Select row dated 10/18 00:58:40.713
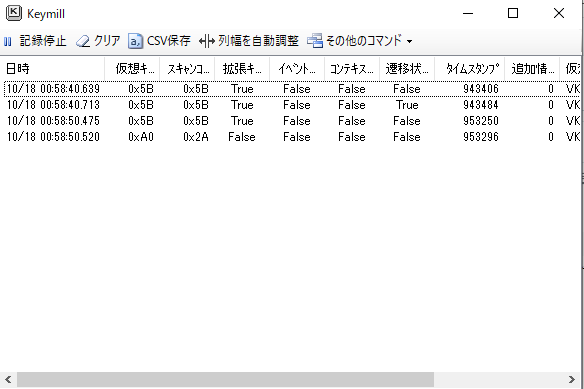Screen dimensions: 584x389 [x=292, y=105]
